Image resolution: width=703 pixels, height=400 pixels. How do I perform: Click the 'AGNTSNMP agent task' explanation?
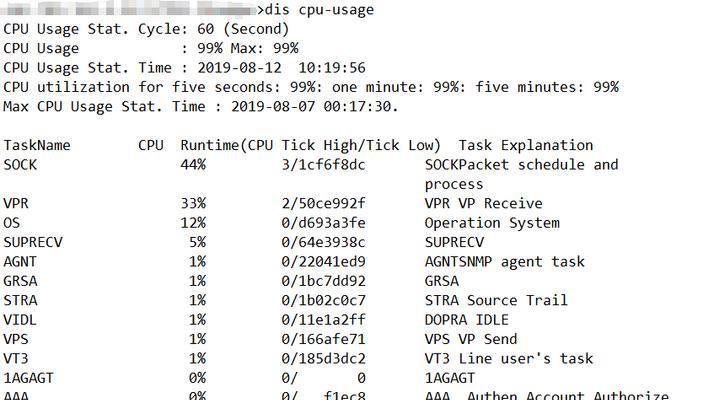tap(505, 262)
